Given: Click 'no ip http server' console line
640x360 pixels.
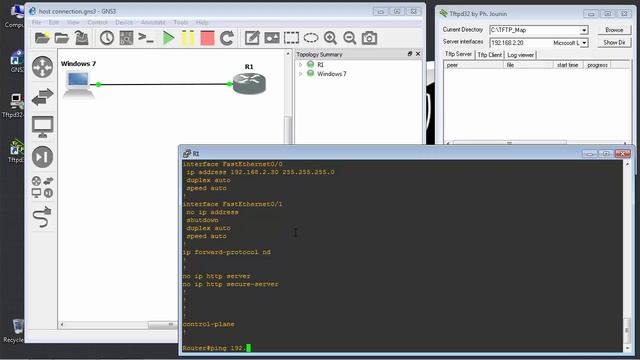Looking at the screenshot, I should [216, 276].
